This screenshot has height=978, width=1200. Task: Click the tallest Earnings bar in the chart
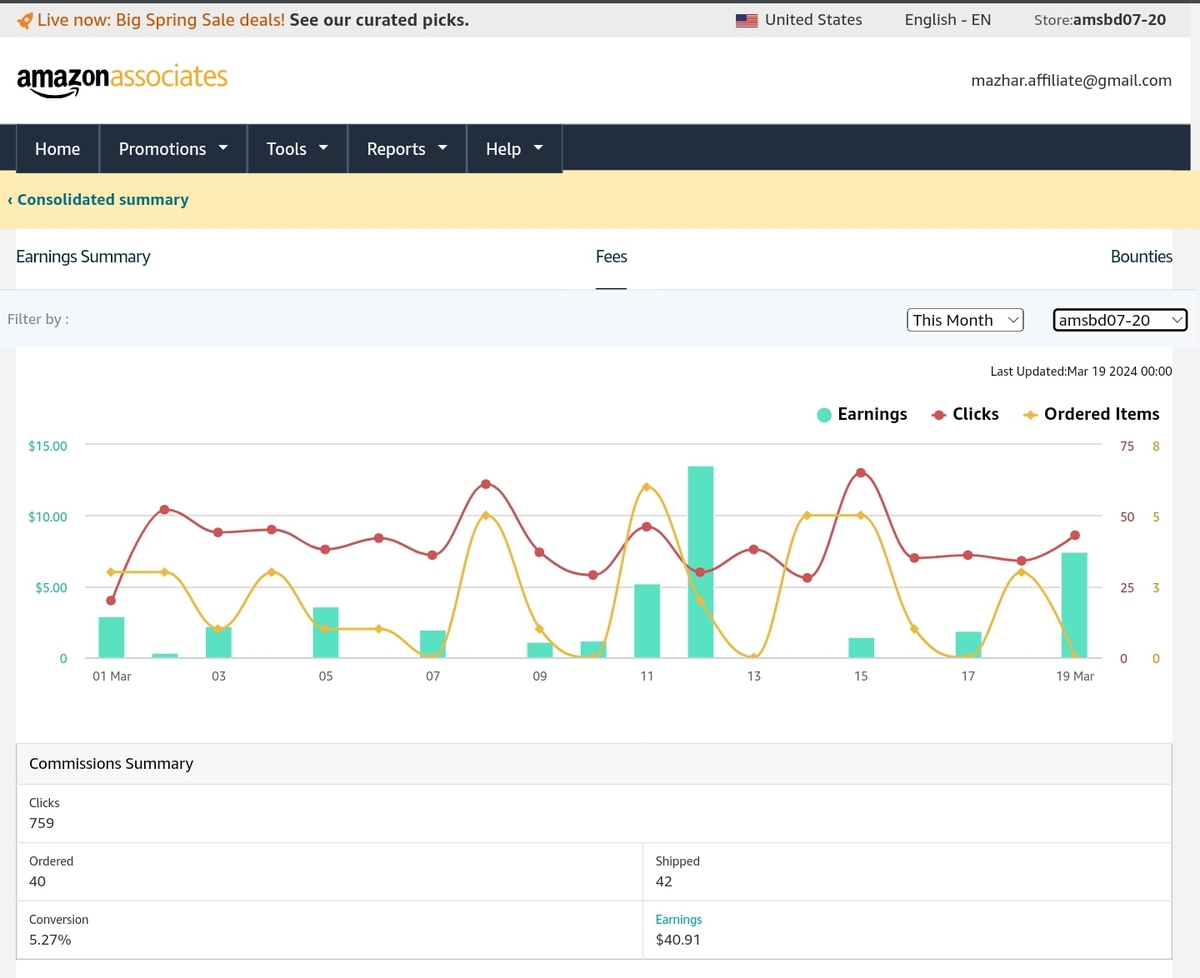pyautogui.click(x=700, y=562)
